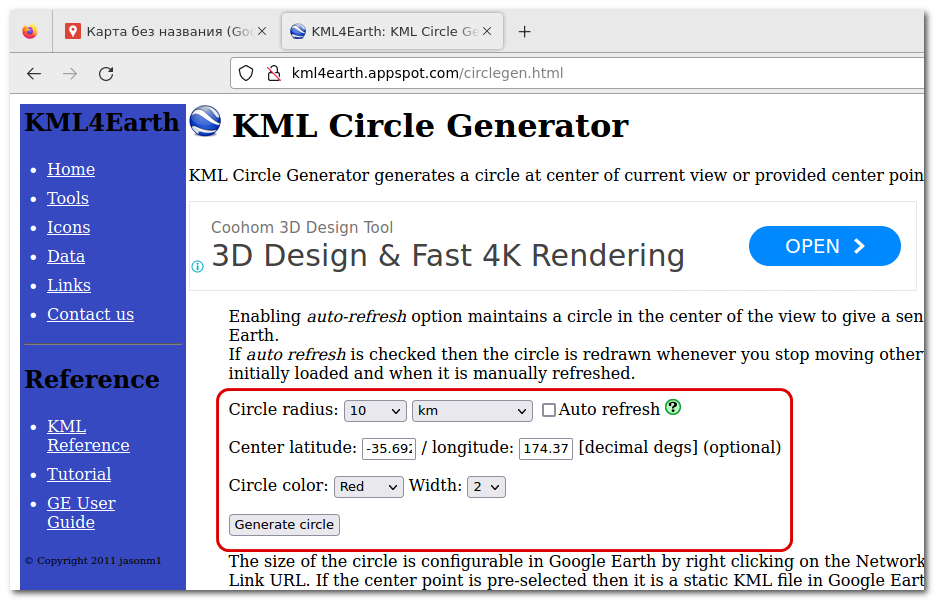This screenshot has height=601, width=935.
Task: Click the Google Maps favicon in the first tab
Action: pyautogui.click(x=73, y=31)
